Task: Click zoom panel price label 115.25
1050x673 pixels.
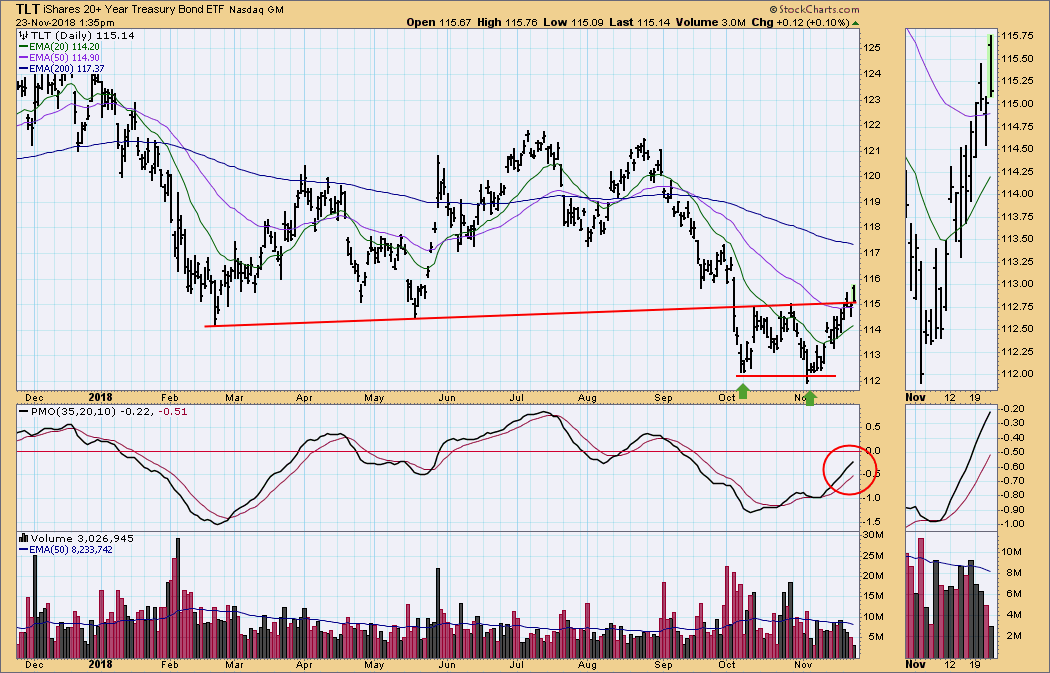Action: [1017, 81]
